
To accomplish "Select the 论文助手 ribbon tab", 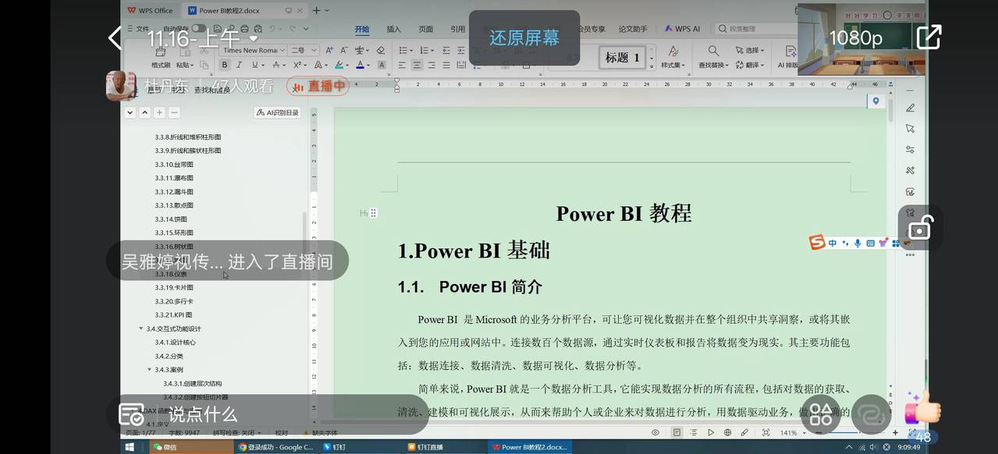I will (633, 29).
